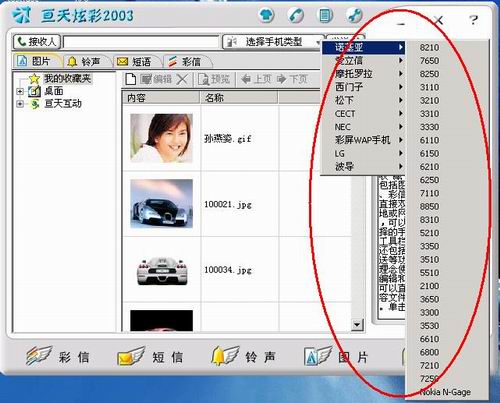Viewport: 500px width, 403px height.
Task: Choose Nokia model 3650
Action: [x=447, y=299]
